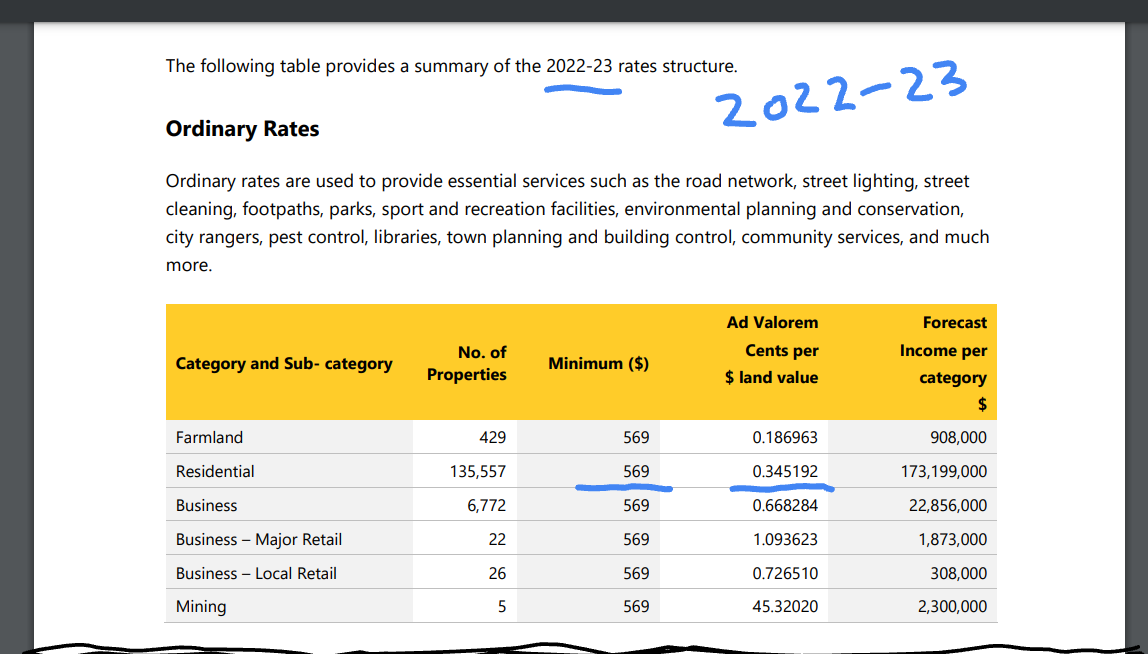Click the Residential forecast income 173,199,000
Screen dimensions: 1148x654
pyautogui.click(x=944, y=471)
